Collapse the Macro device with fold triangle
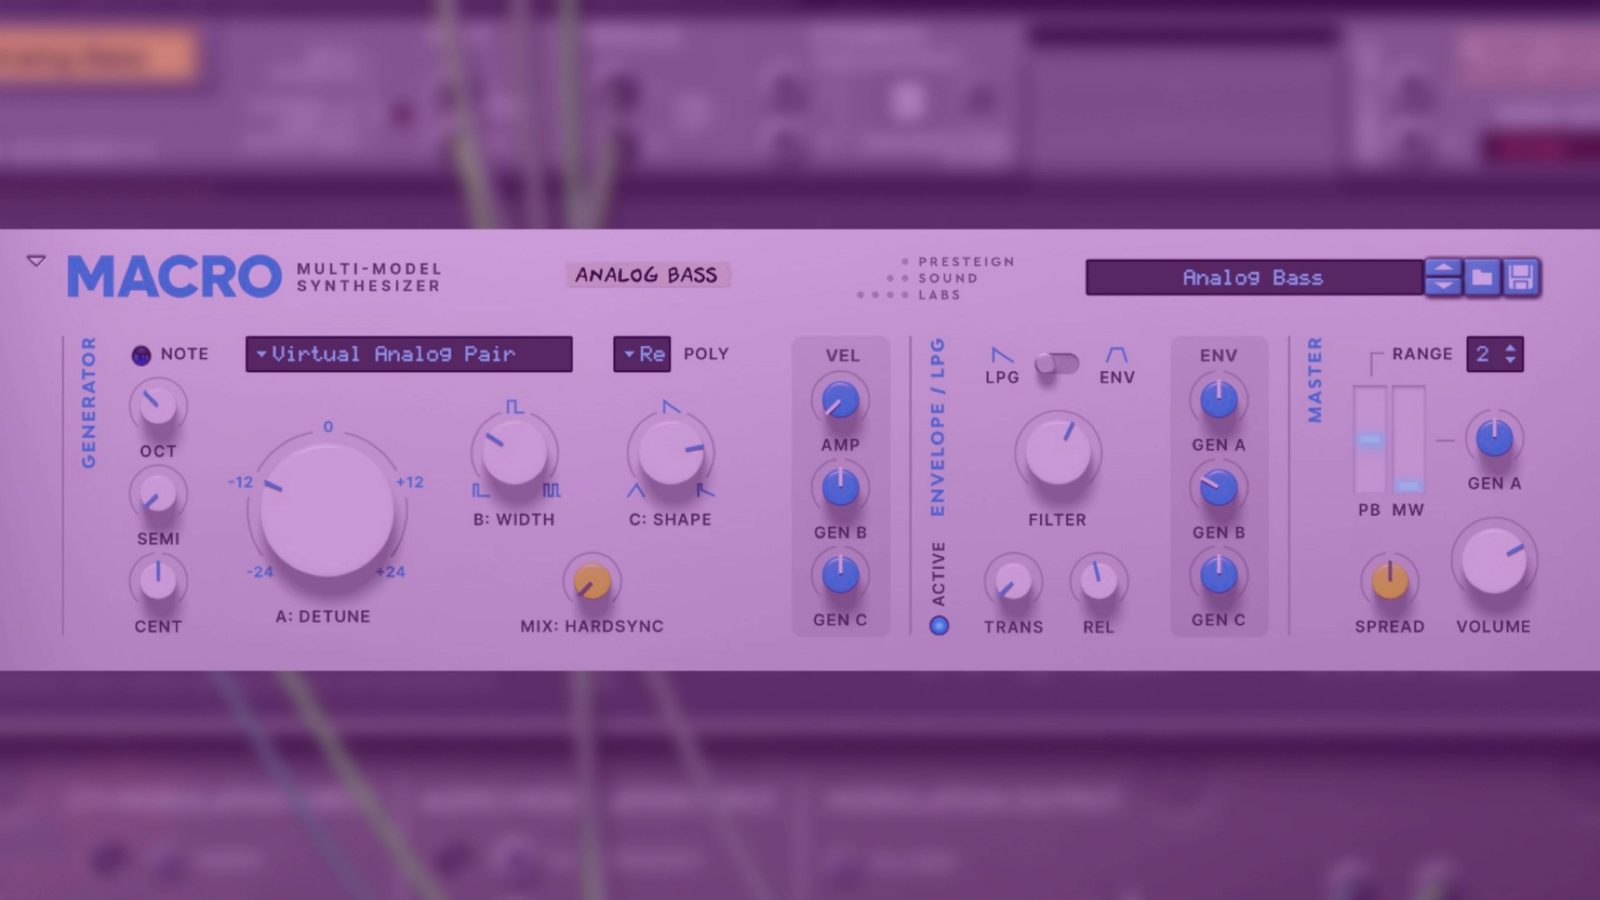 pos(36,261)
